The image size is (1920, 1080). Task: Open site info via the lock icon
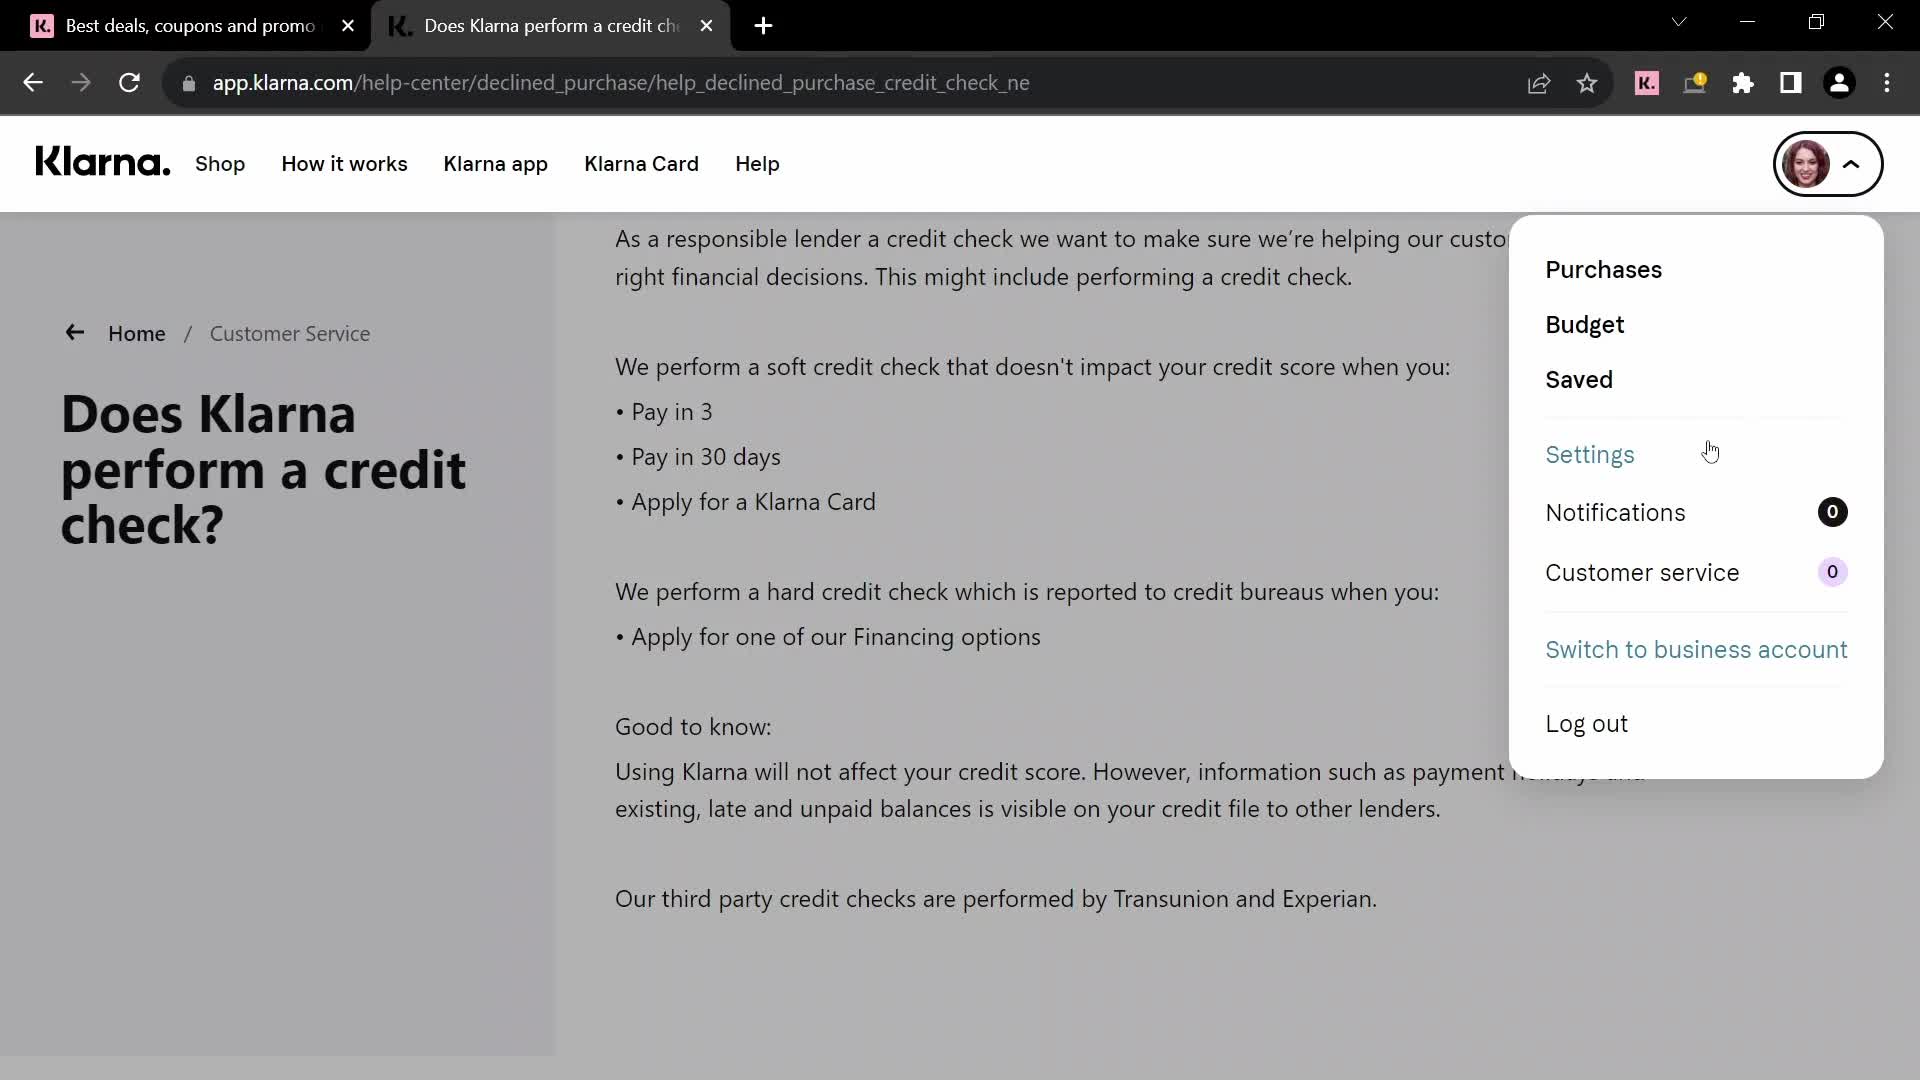189,84
